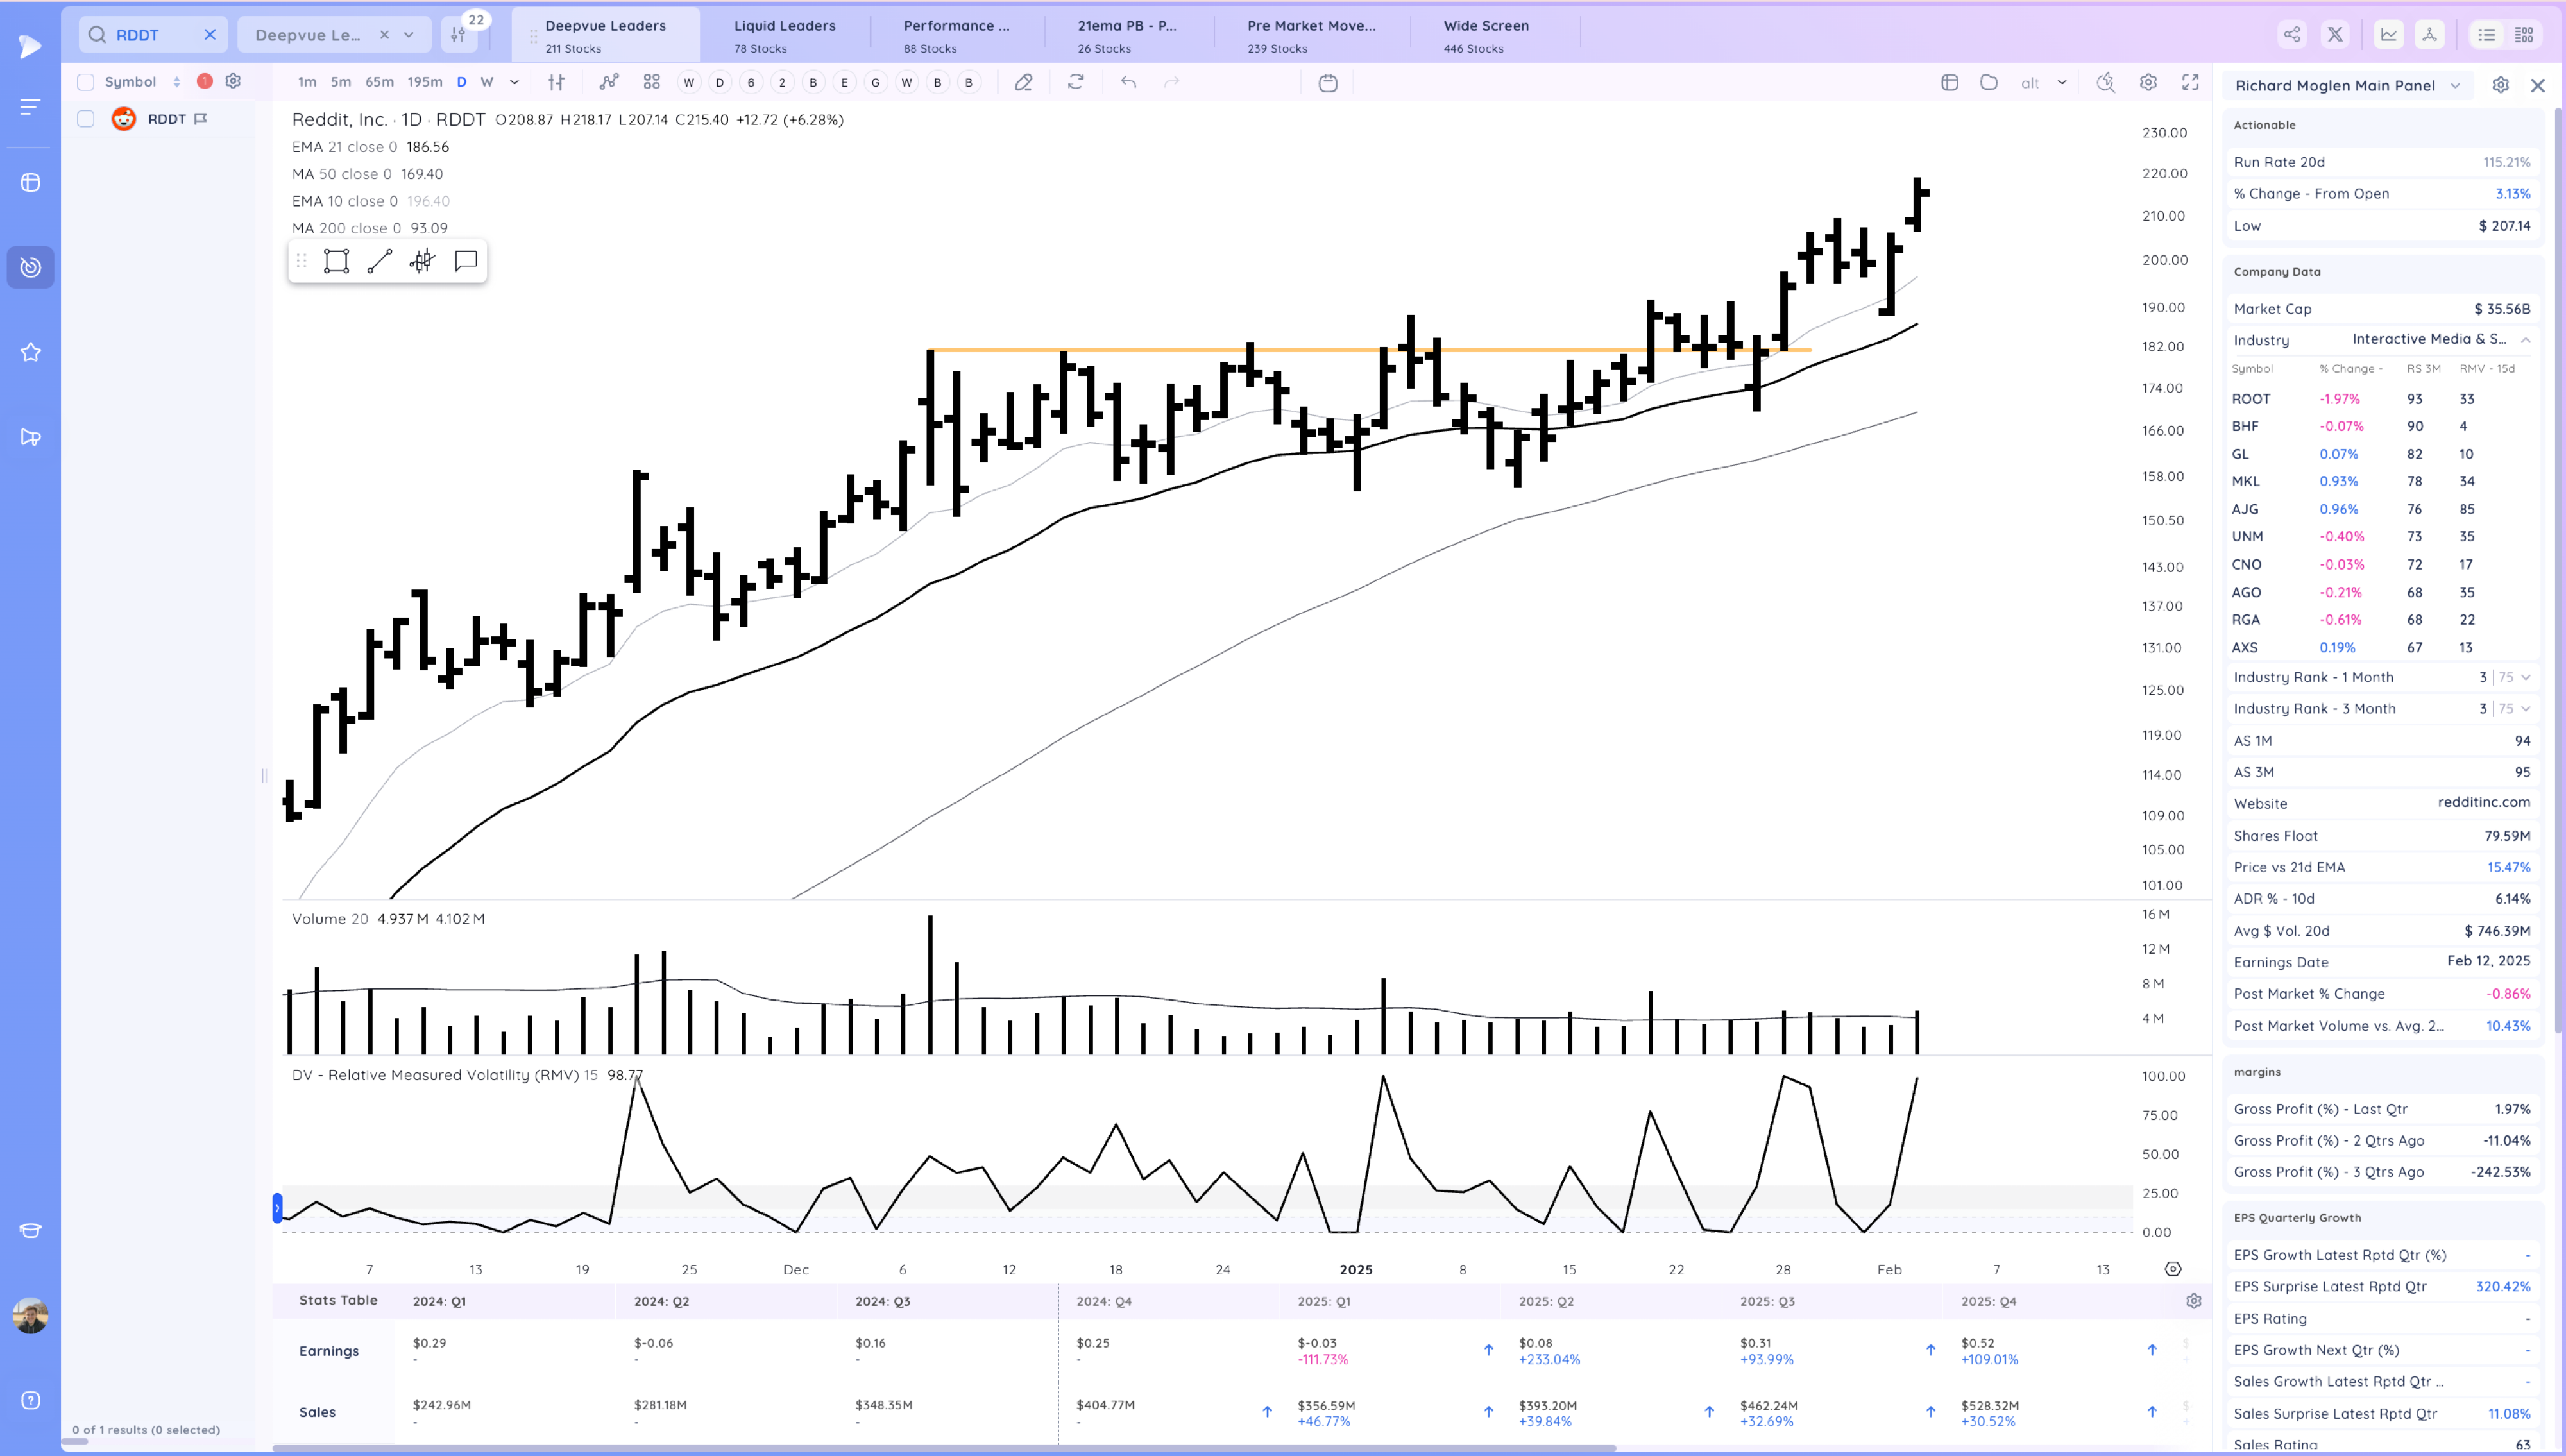
Task: Select the 65m timeframe button
Action: pyautogui.click(x=379, y=82)
